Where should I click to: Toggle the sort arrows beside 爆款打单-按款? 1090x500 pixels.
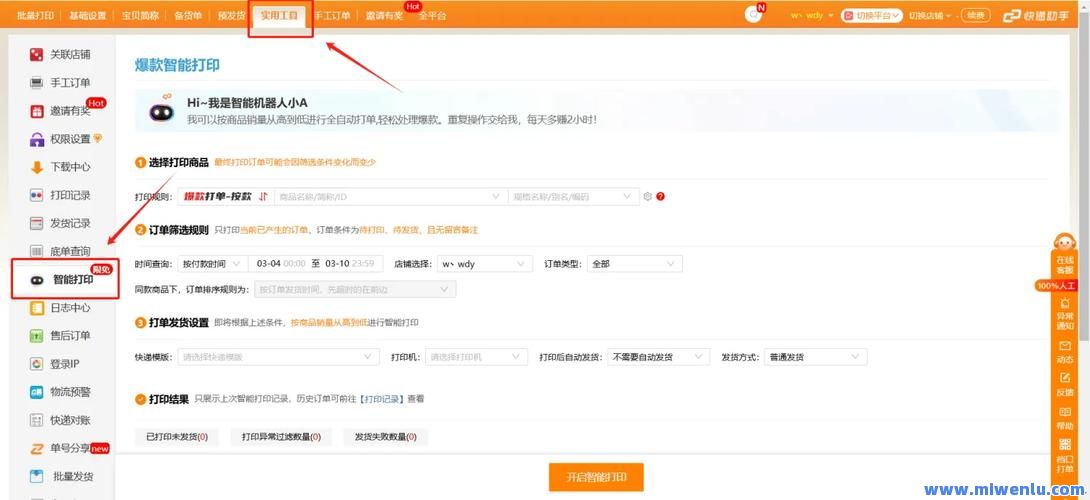click(263, 197)
